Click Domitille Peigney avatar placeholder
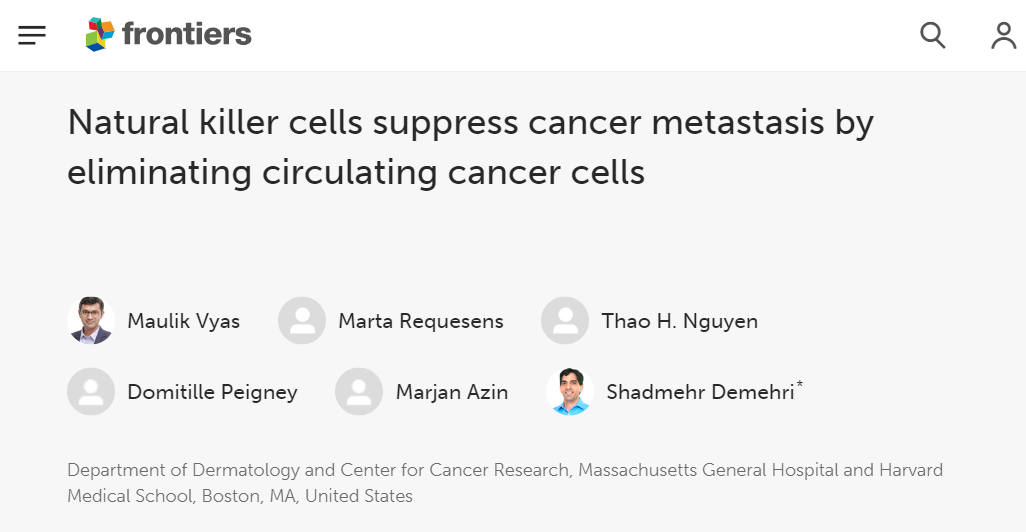Viewport: 1026px width, 532px height. coord(91,392)
